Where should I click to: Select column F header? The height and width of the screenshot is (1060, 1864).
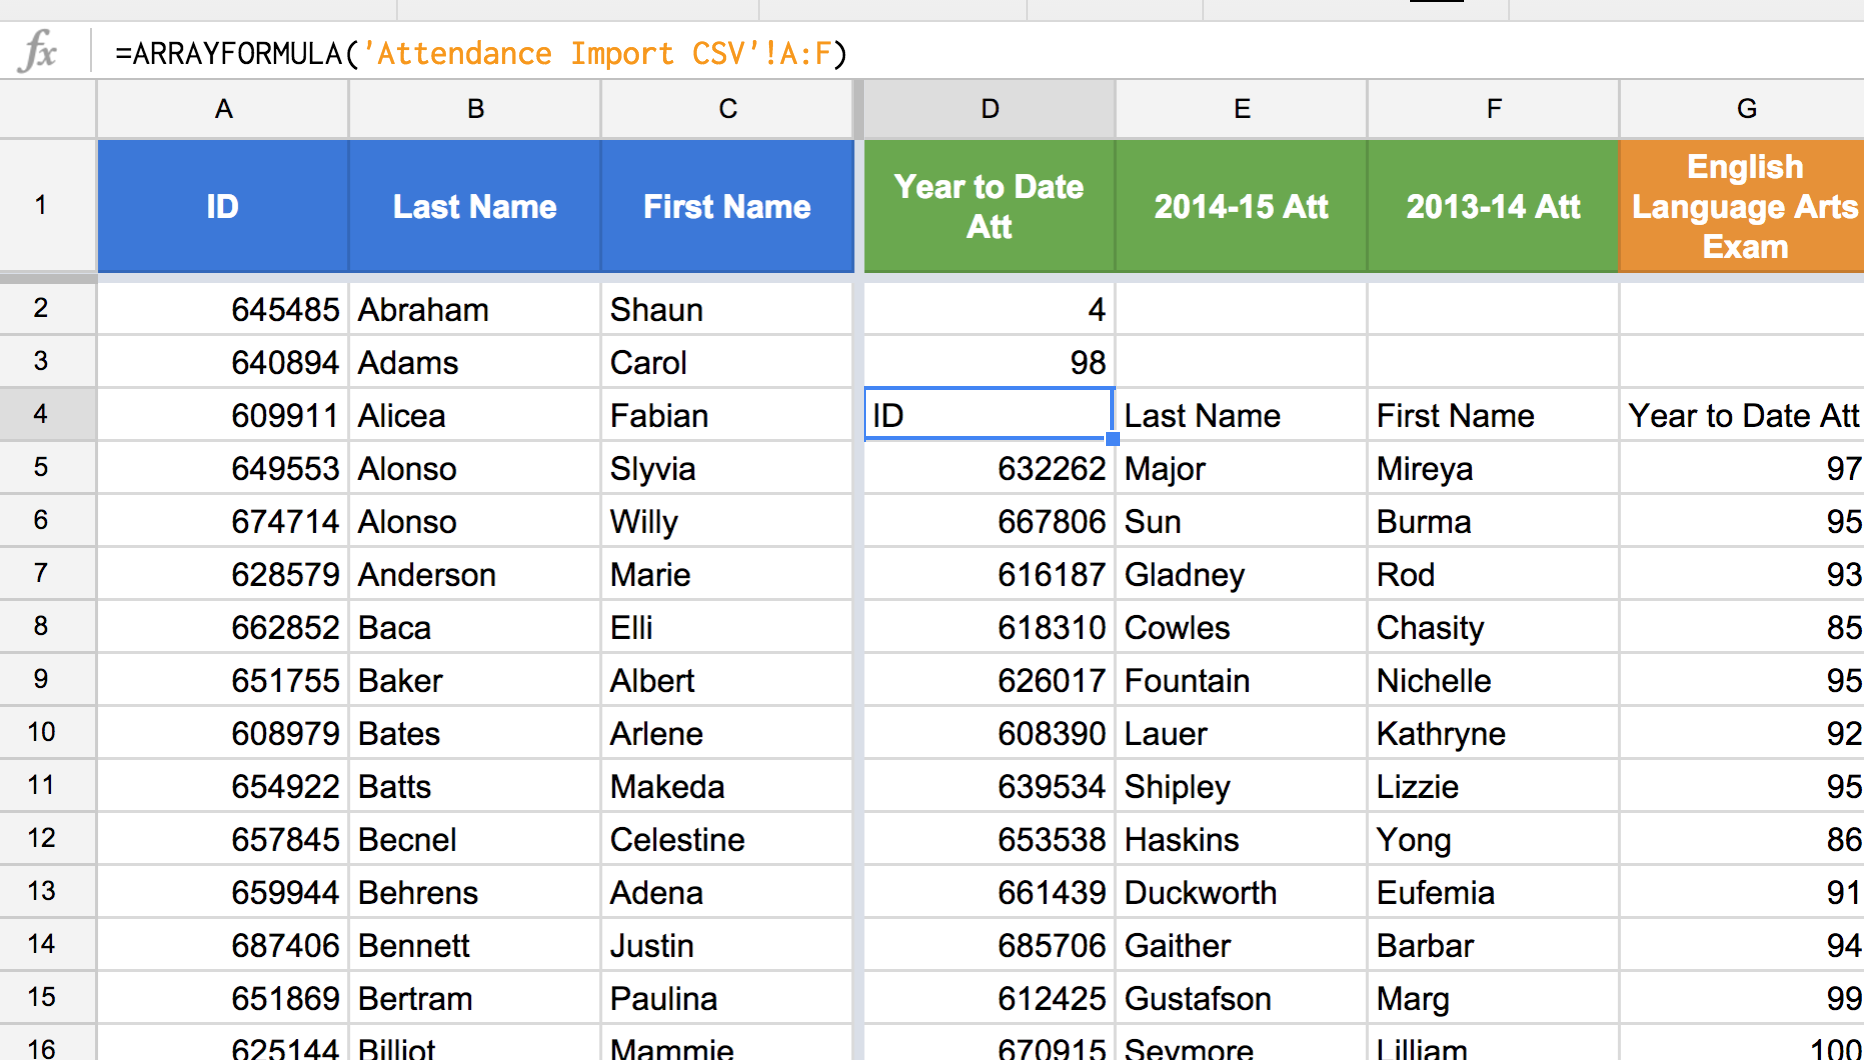coord(1493,109)
